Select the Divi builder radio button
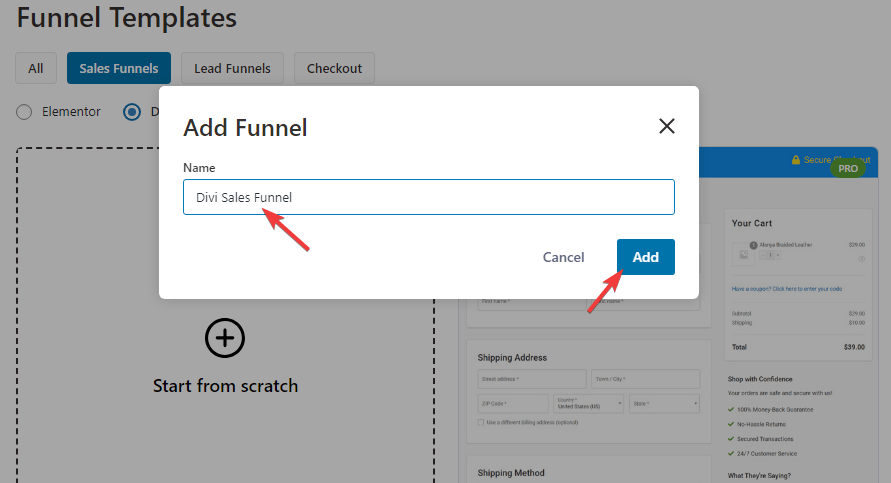Viewport: 891px width, 483px height. coord(132,112)
